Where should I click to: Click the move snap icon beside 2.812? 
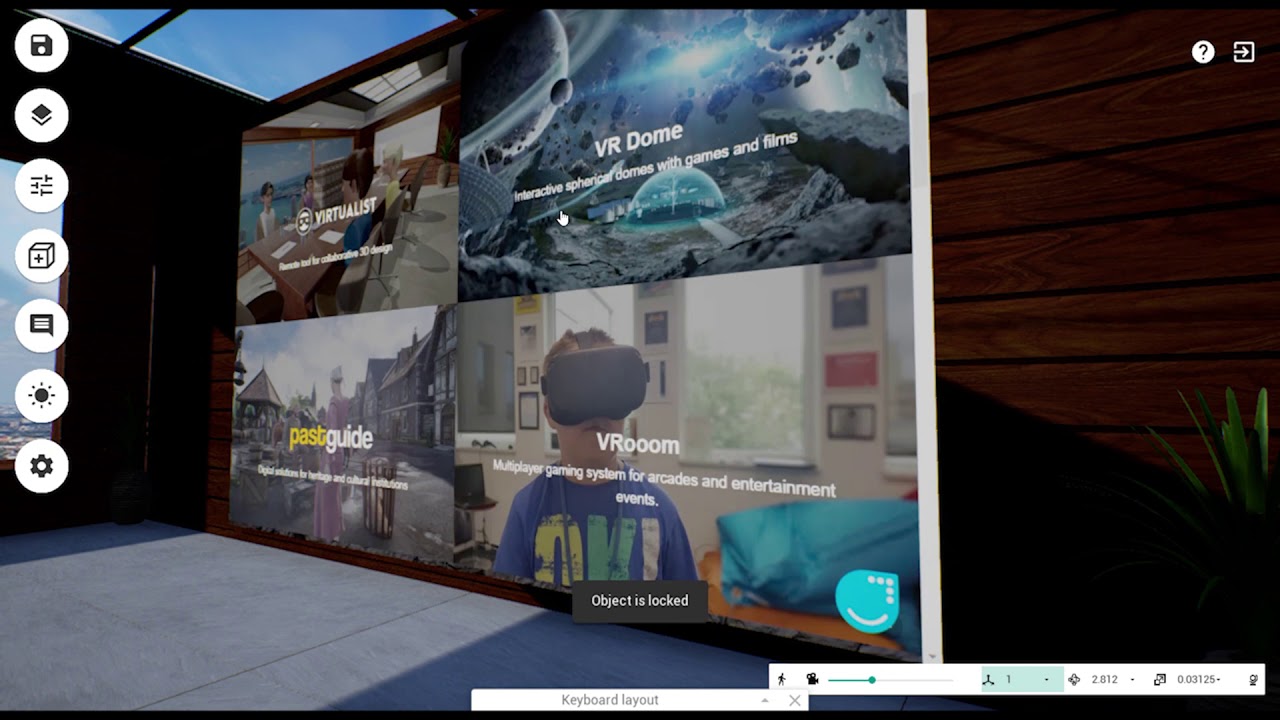coord(1074,679)
